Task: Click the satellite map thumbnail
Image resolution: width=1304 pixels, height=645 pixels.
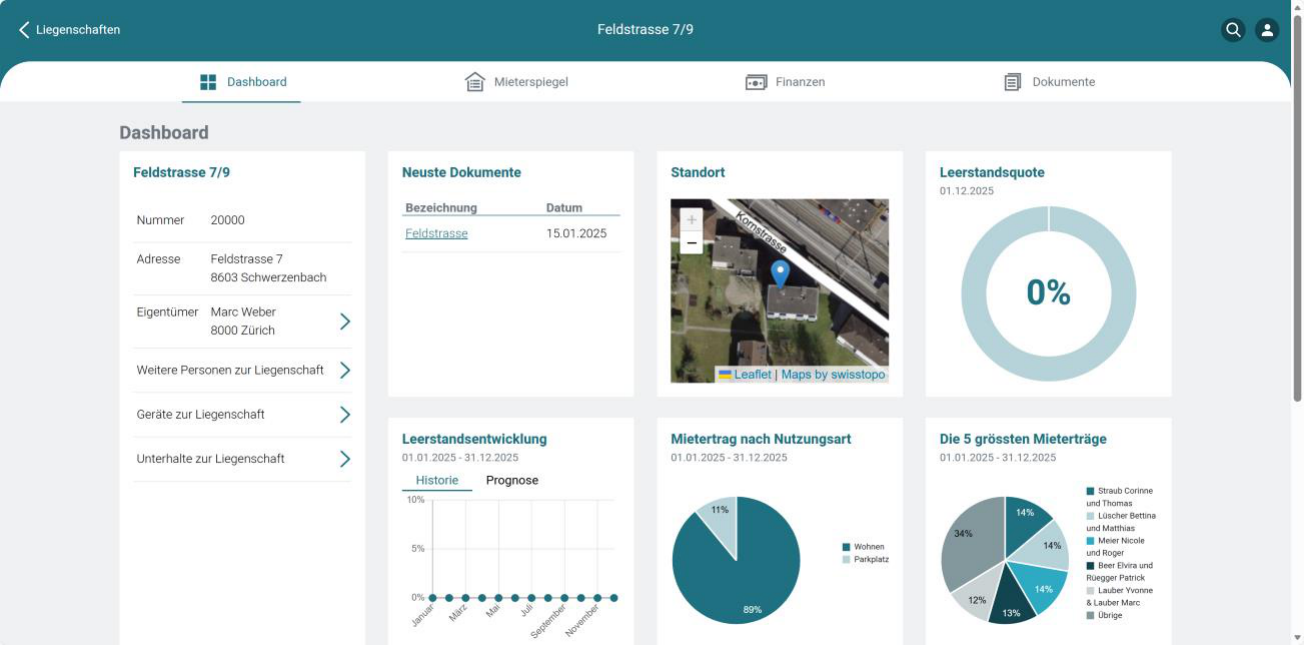Action: [x=780, y=291]
